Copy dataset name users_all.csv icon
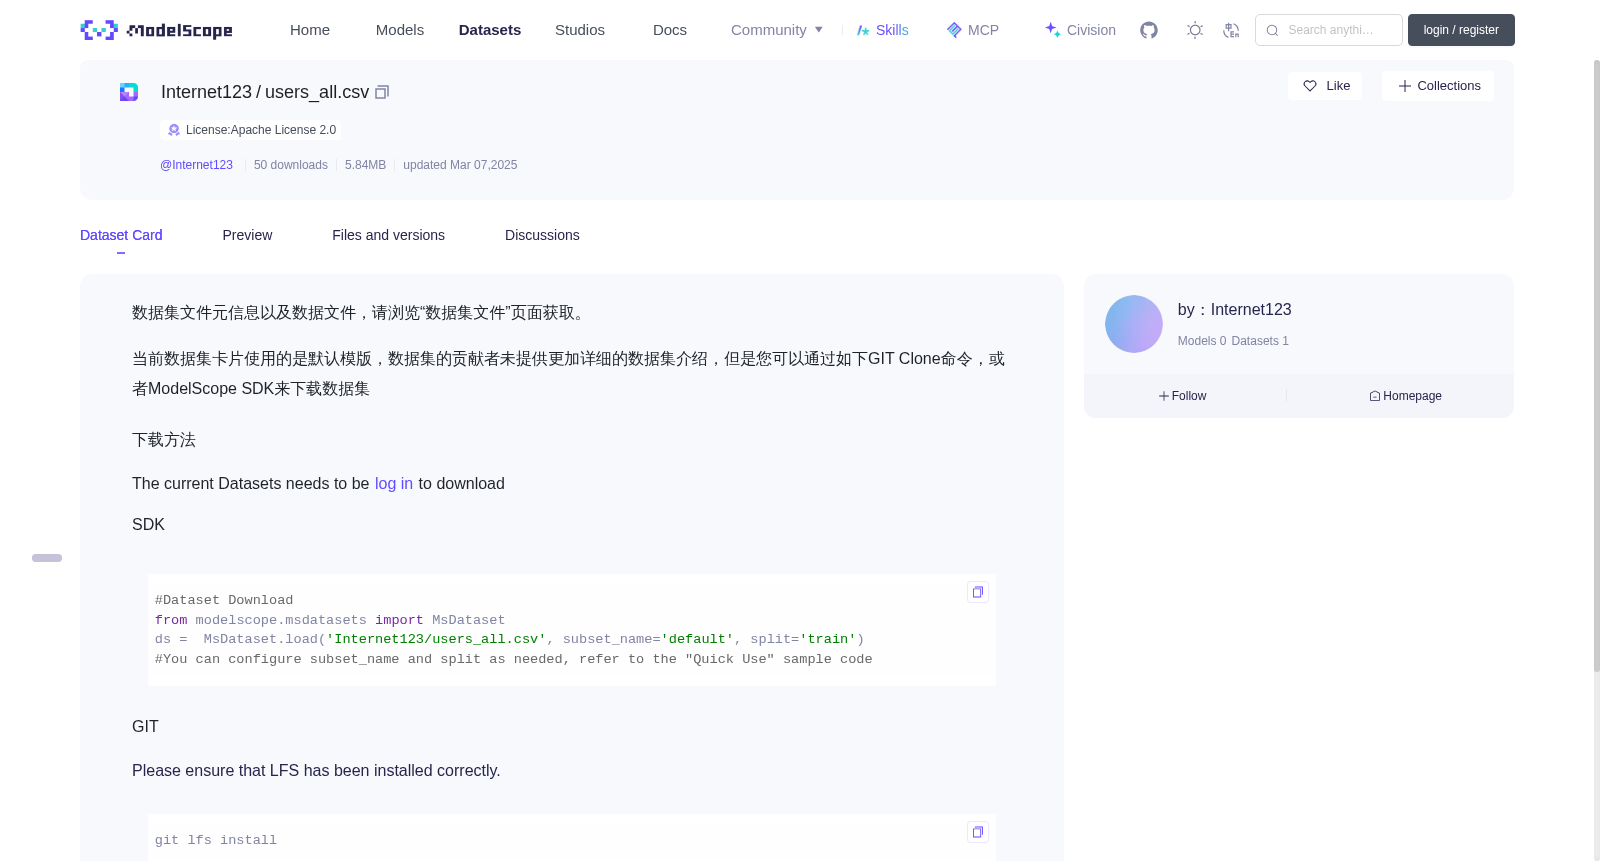The width and height of the screenshot is (1600, 861). tap(382, 92)
